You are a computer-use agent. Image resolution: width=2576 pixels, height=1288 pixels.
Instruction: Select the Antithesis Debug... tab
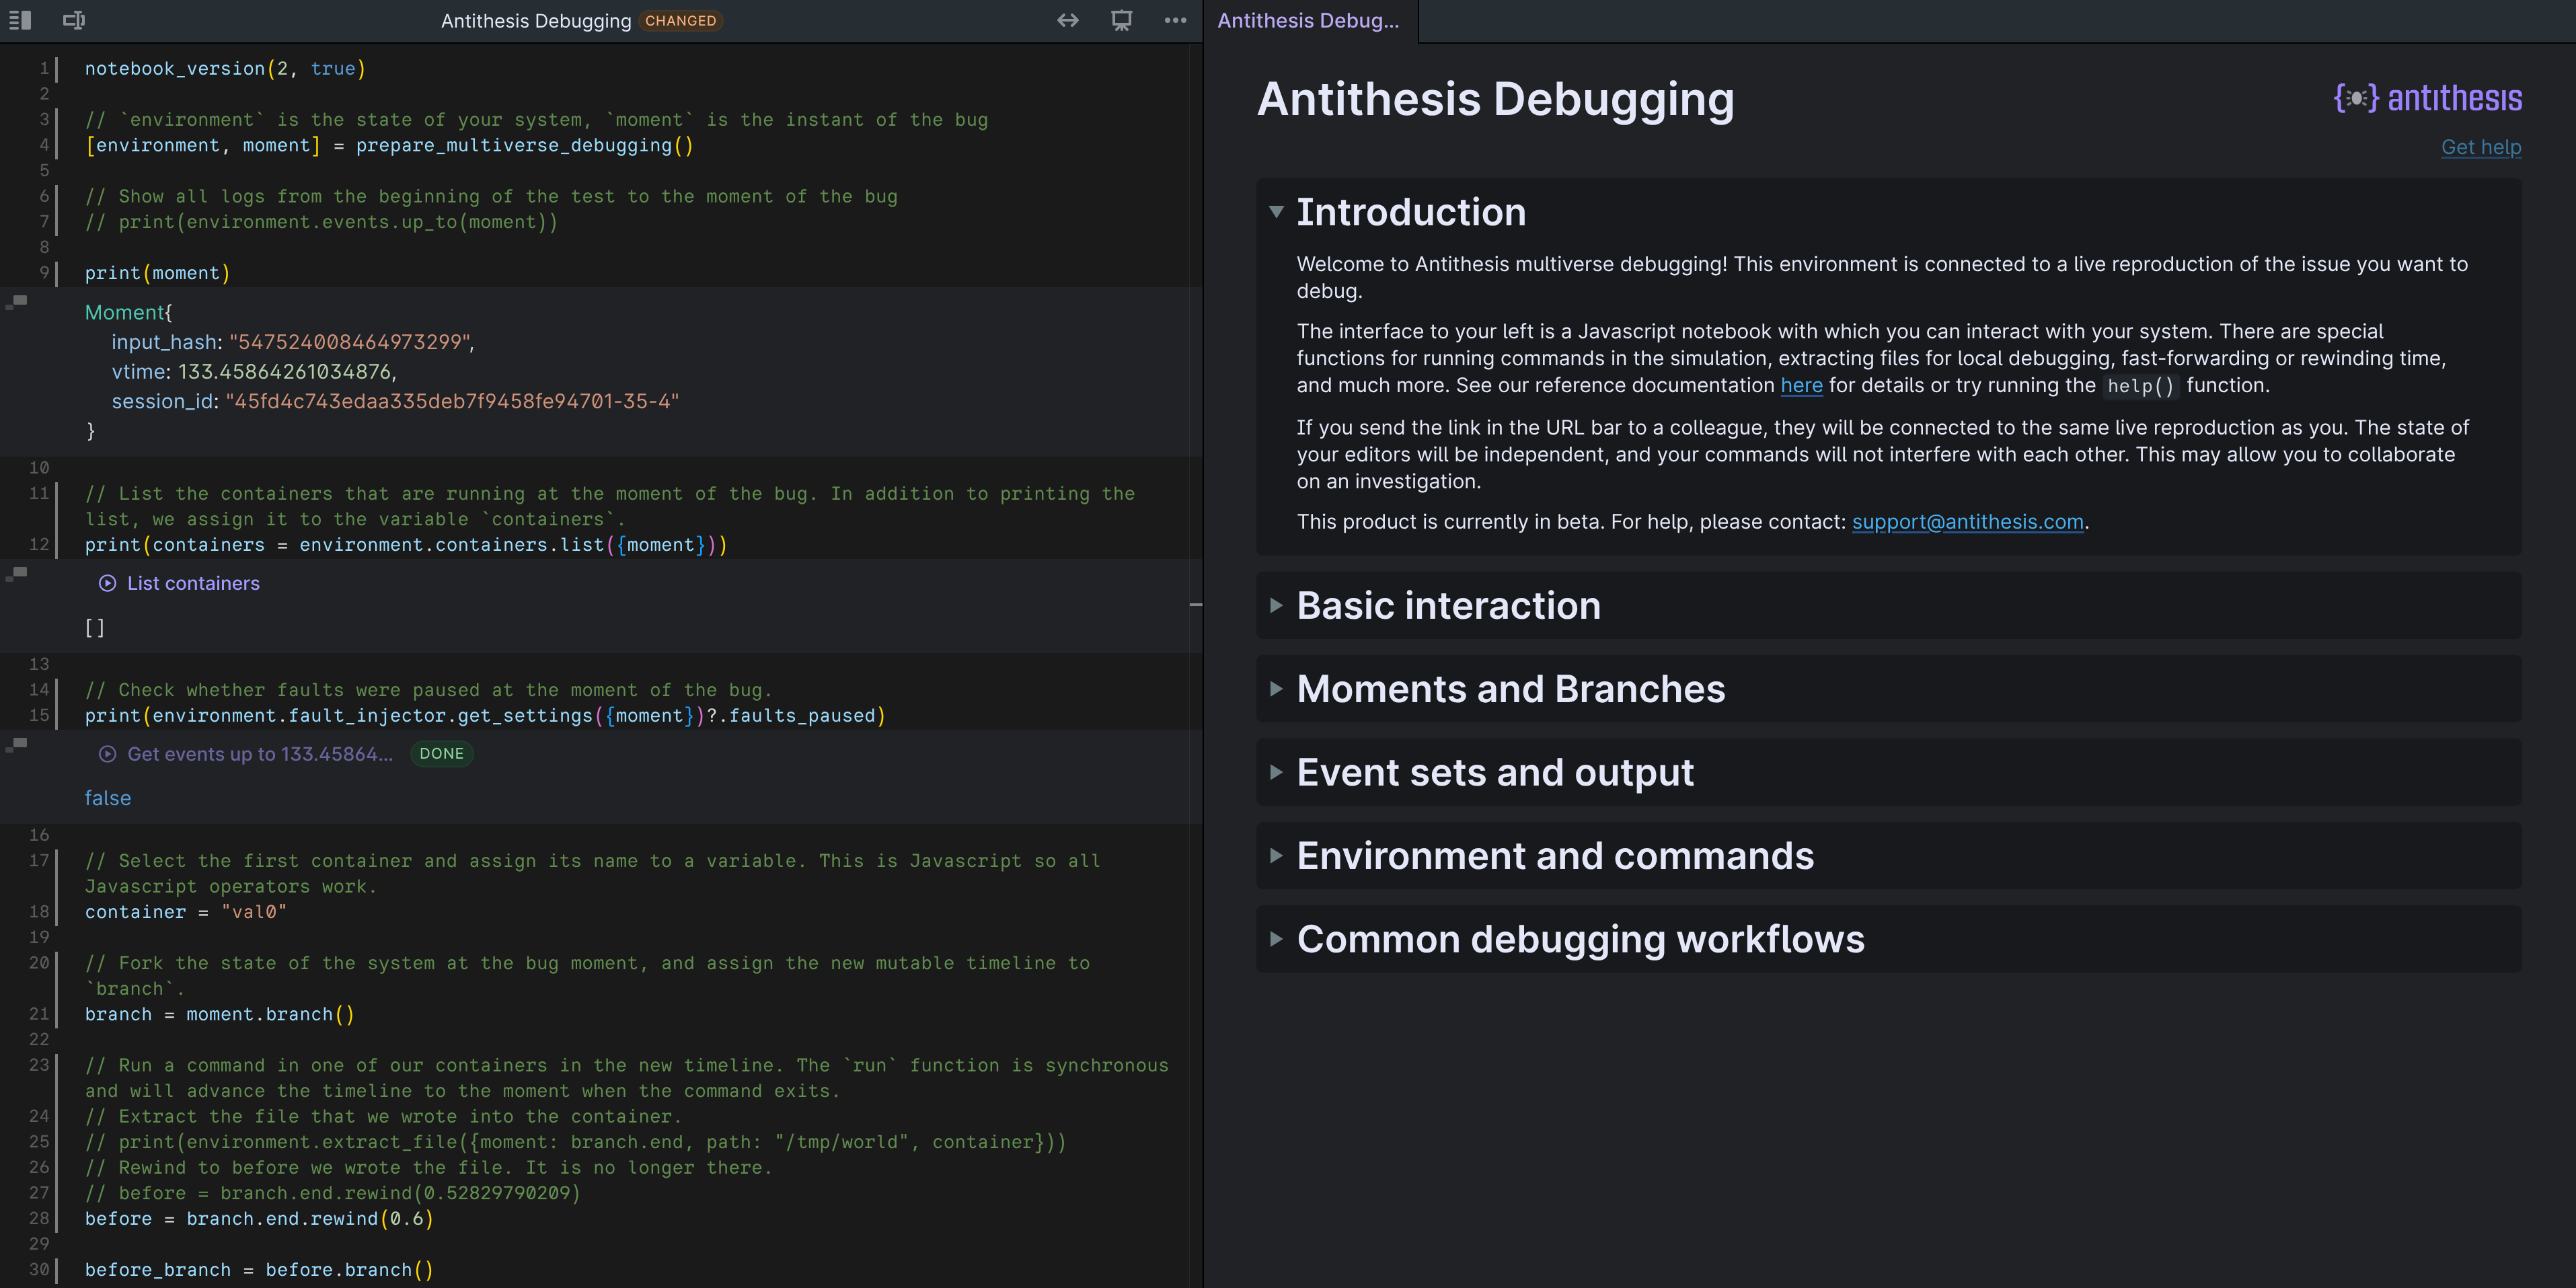(1308, 20)
